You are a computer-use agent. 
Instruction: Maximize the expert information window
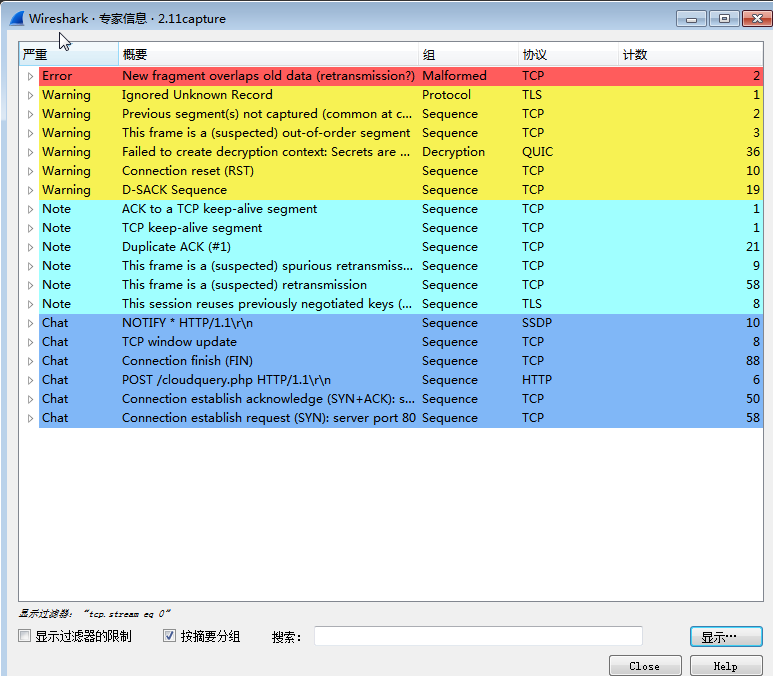724,19
